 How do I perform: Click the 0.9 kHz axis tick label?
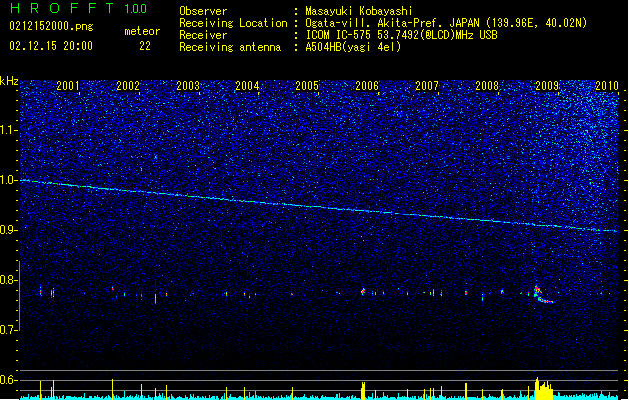(x=9, y=230)
